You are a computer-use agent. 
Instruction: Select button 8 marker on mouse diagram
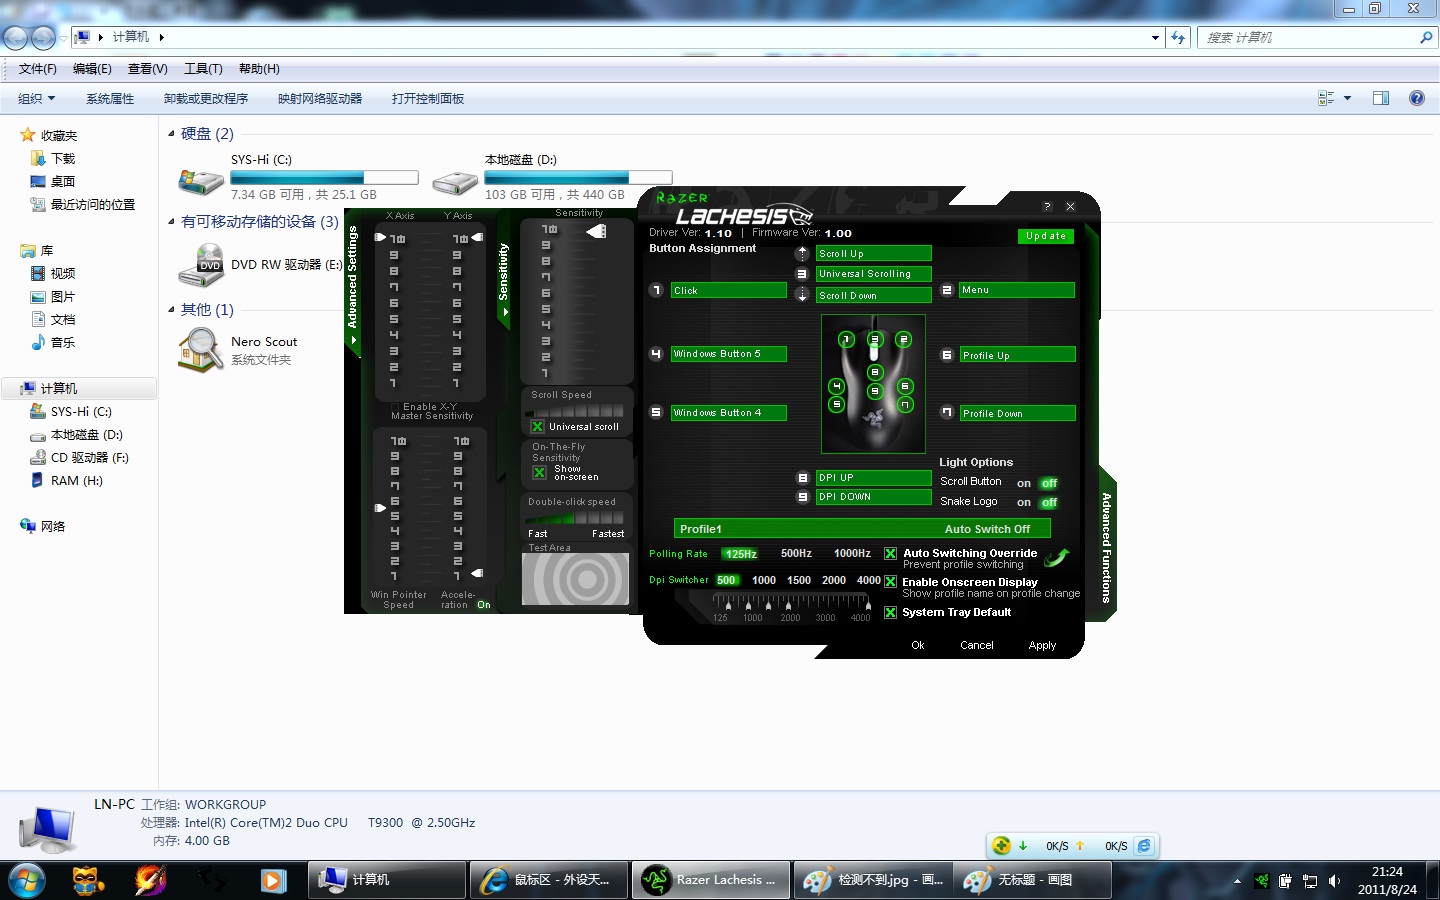click(x=874, y=372)
